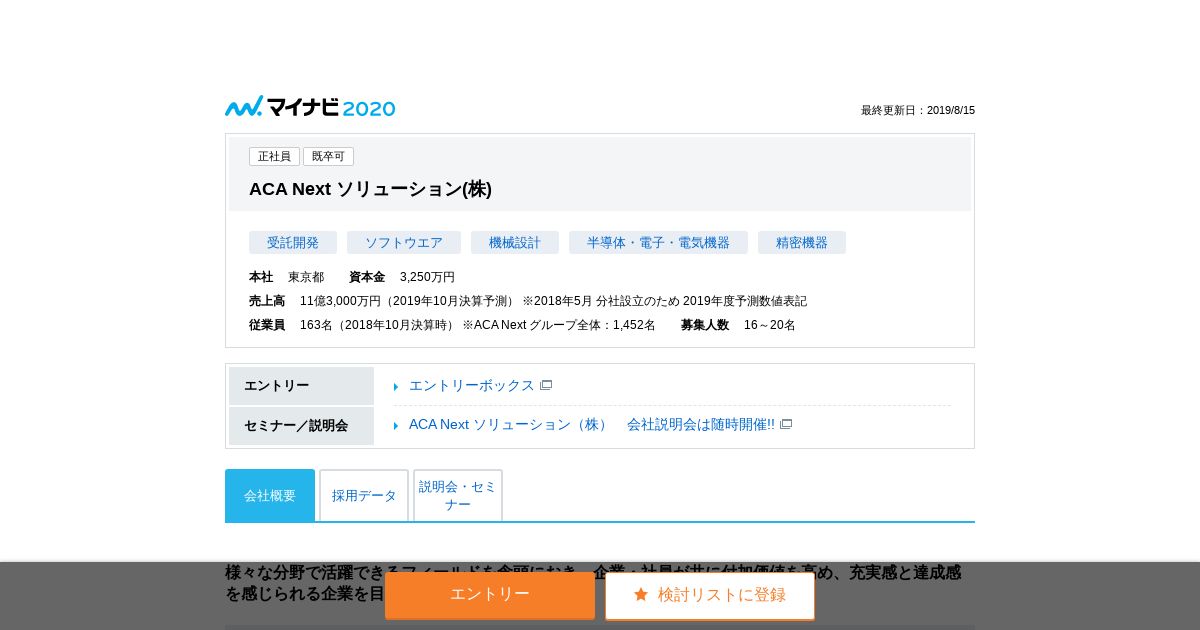Click the orange エントリー button
Screen dimensions: 1200x630
[490, 595]
